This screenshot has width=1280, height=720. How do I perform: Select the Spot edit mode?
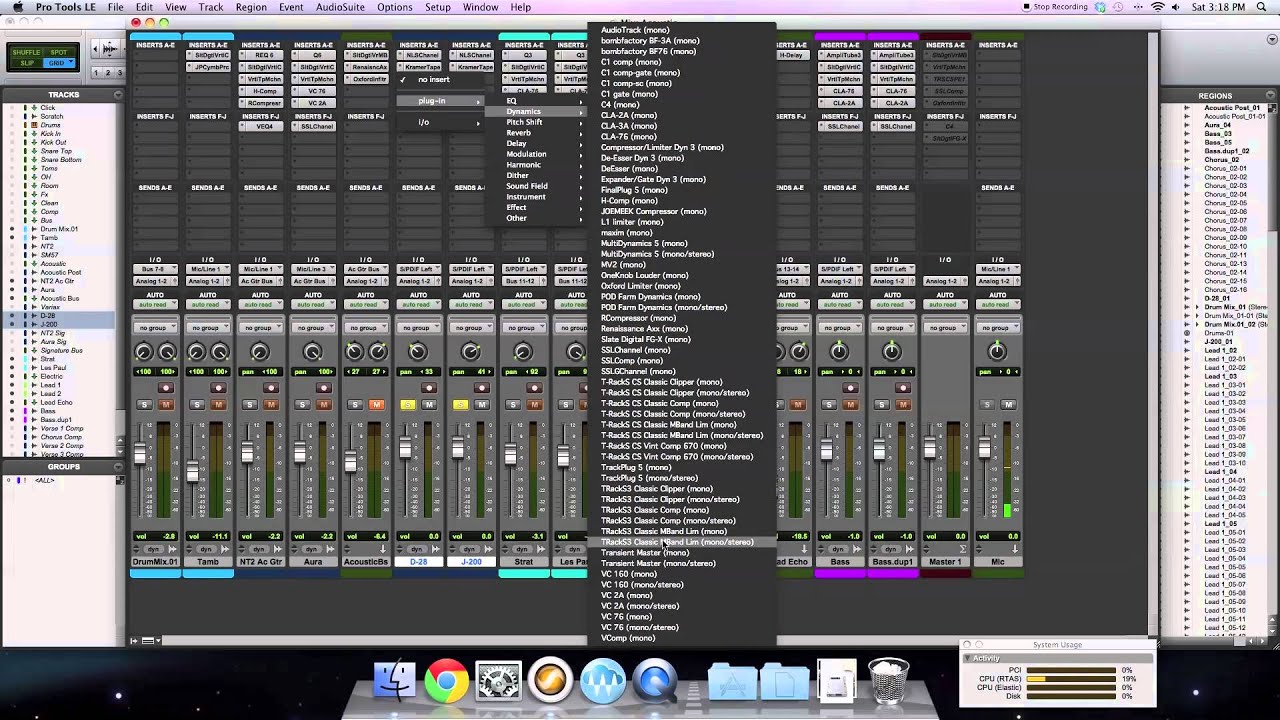59,52
